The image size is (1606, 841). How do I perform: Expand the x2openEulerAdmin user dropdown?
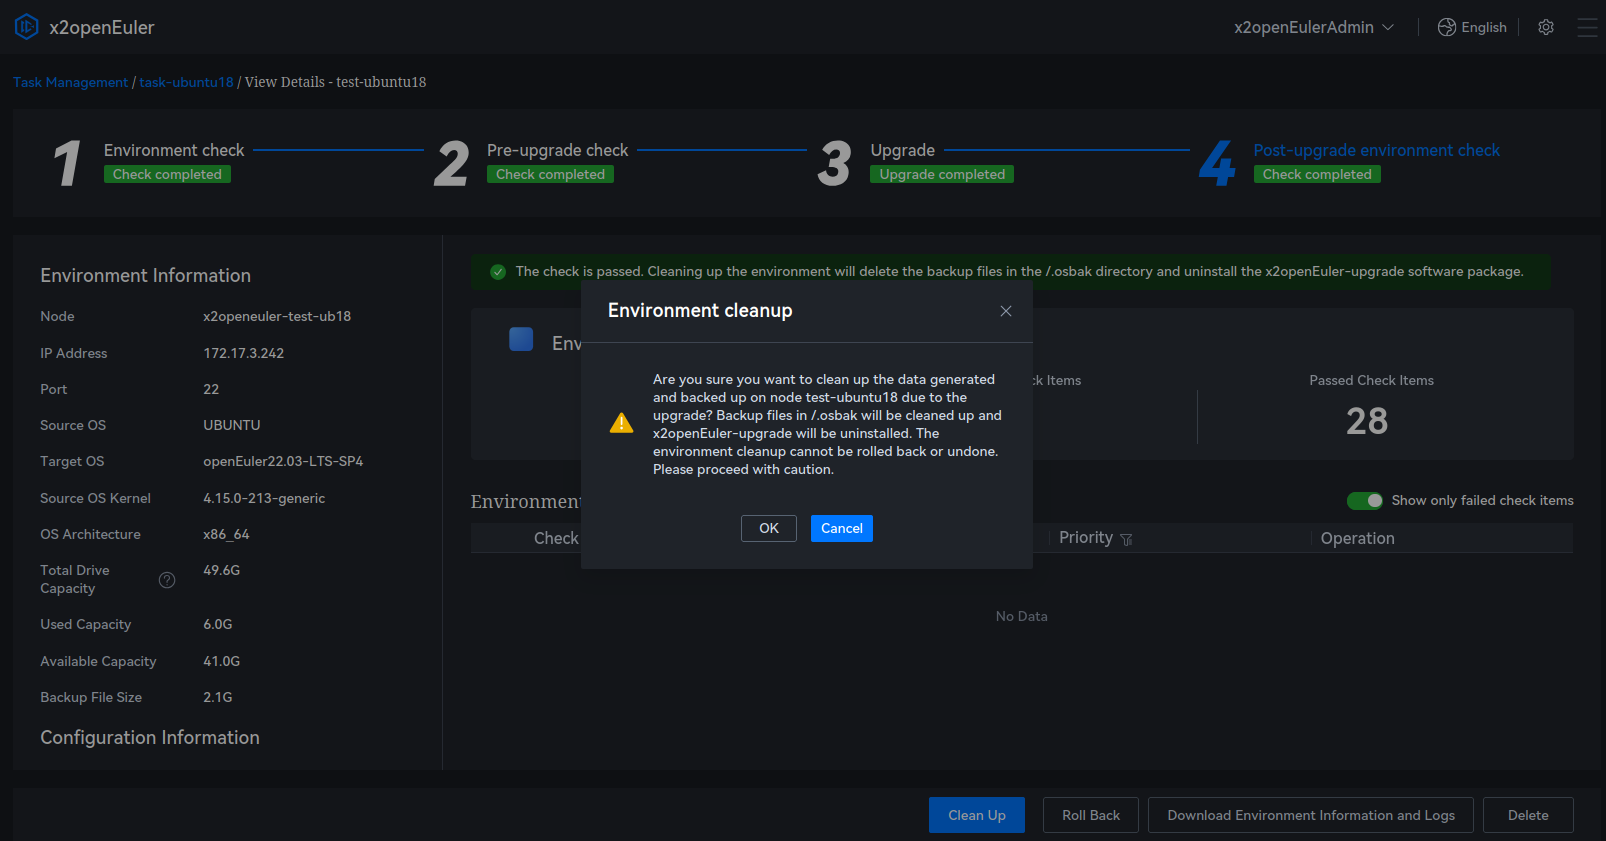coord(1313,27)
